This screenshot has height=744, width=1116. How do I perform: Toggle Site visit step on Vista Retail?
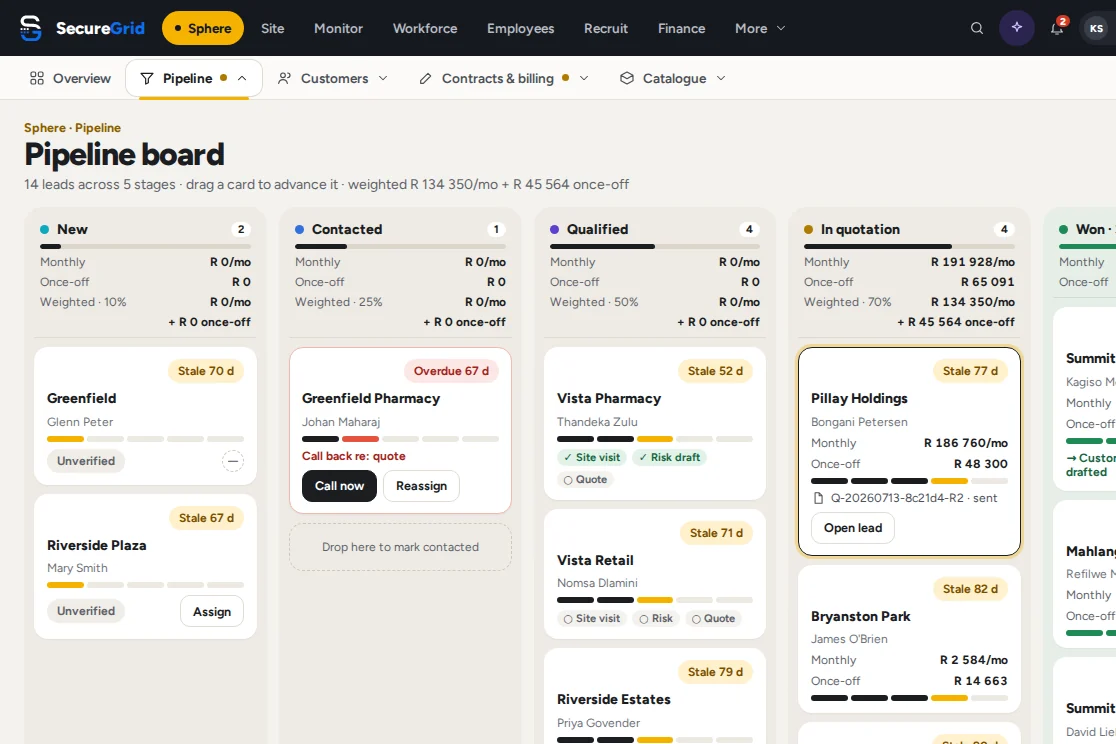(x=592, y=619)
